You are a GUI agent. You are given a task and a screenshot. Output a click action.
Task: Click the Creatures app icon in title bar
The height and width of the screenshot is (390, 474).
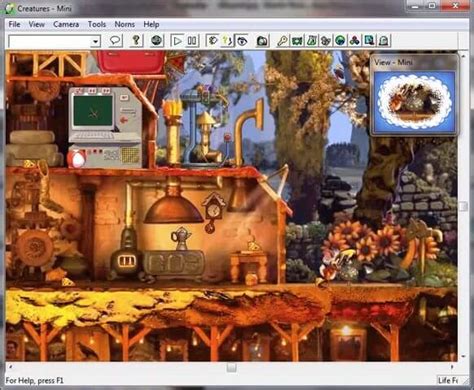10,8
